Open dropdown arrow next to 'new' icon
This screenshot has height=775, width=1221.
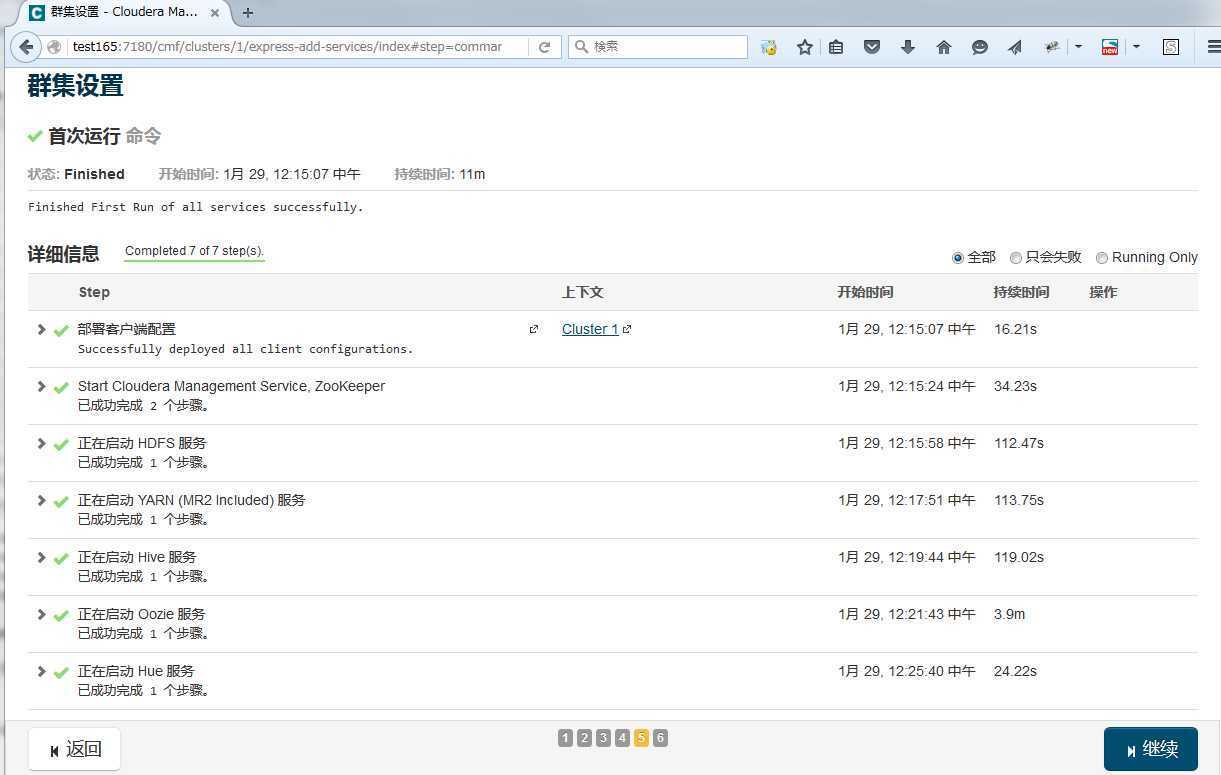click(x=1136, y=47)
